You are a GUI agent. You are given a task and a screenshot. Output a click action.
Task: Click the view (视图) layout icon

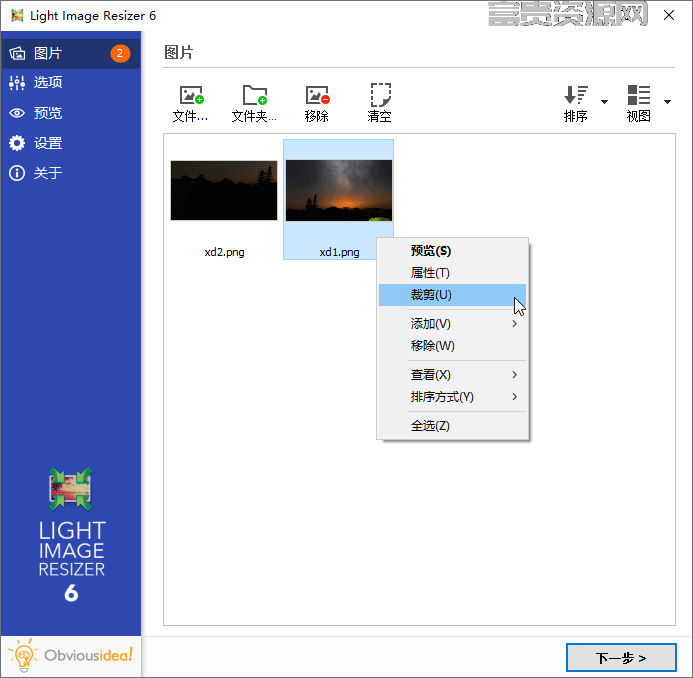(638, 95)
